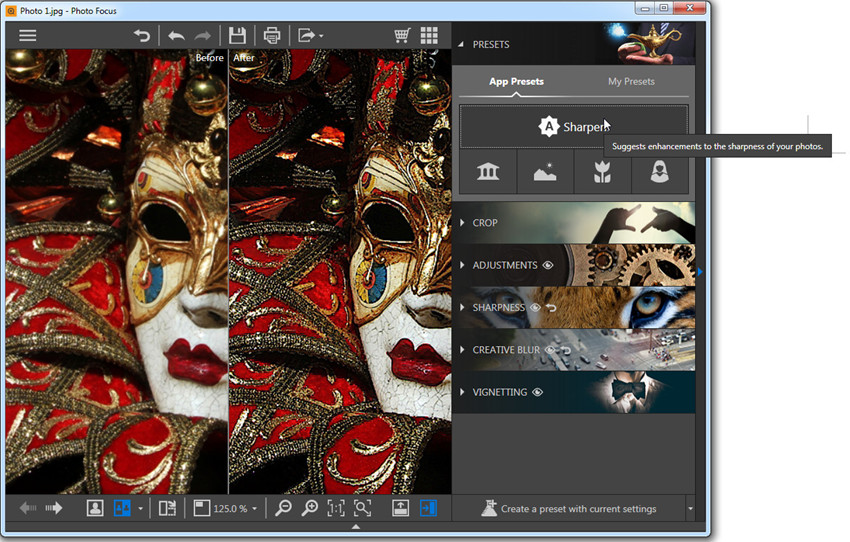Click the navigator window icon
The image size is (850, 542).
click(202, 508)
